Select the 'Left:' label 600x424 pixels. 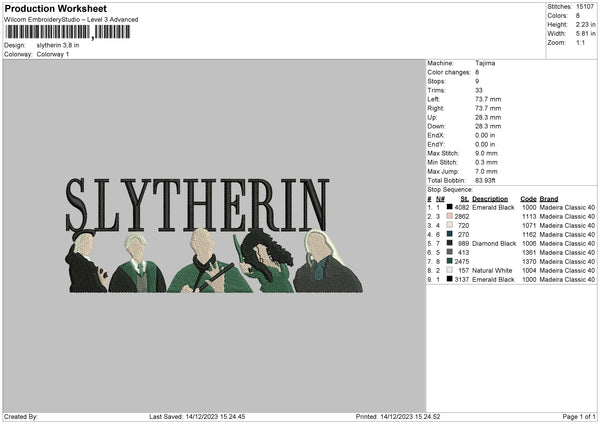pyautogui.click(x=434, y=99)
